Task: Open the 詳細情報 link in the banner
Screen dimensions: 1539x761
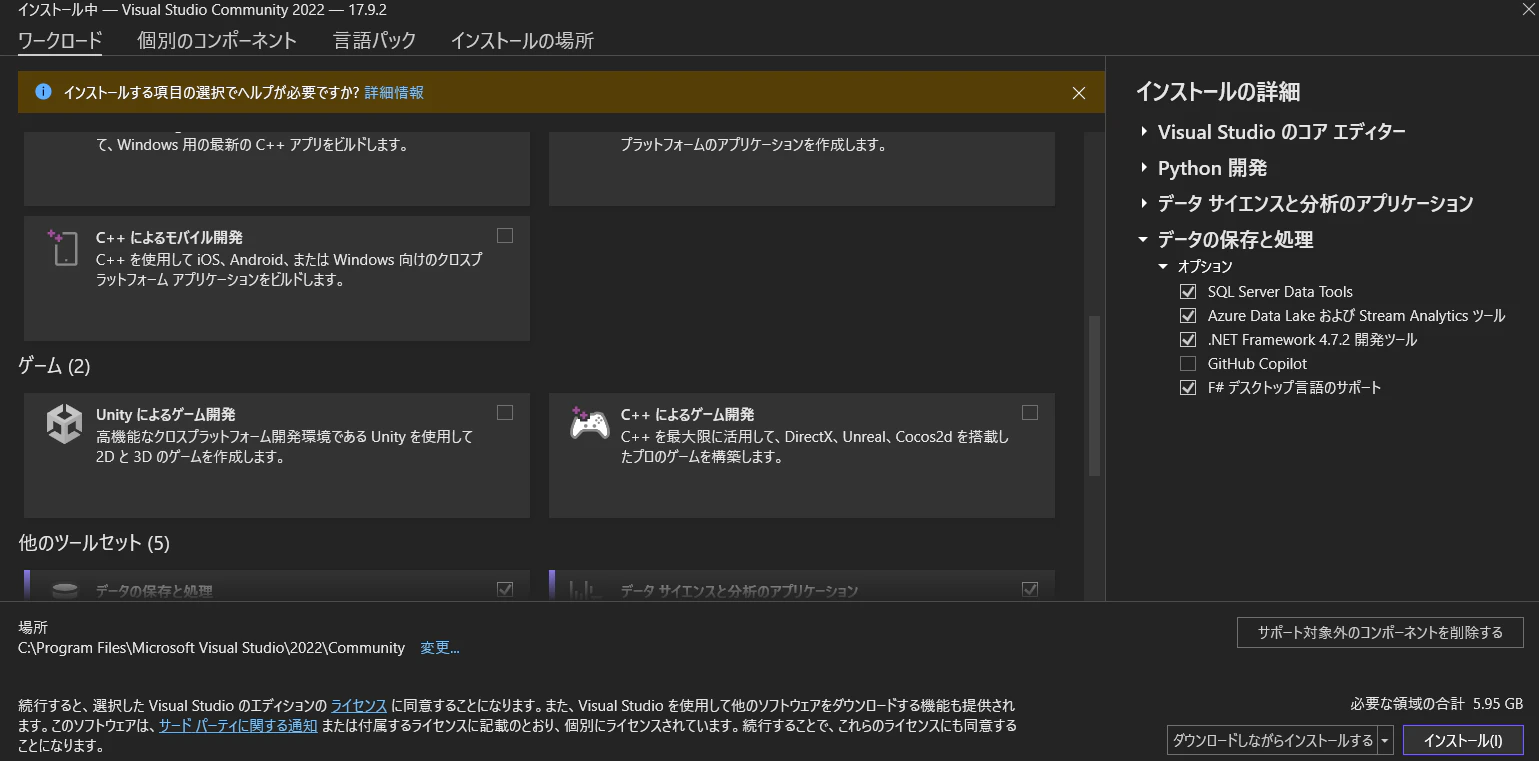Action: click(x=394, y=93)
